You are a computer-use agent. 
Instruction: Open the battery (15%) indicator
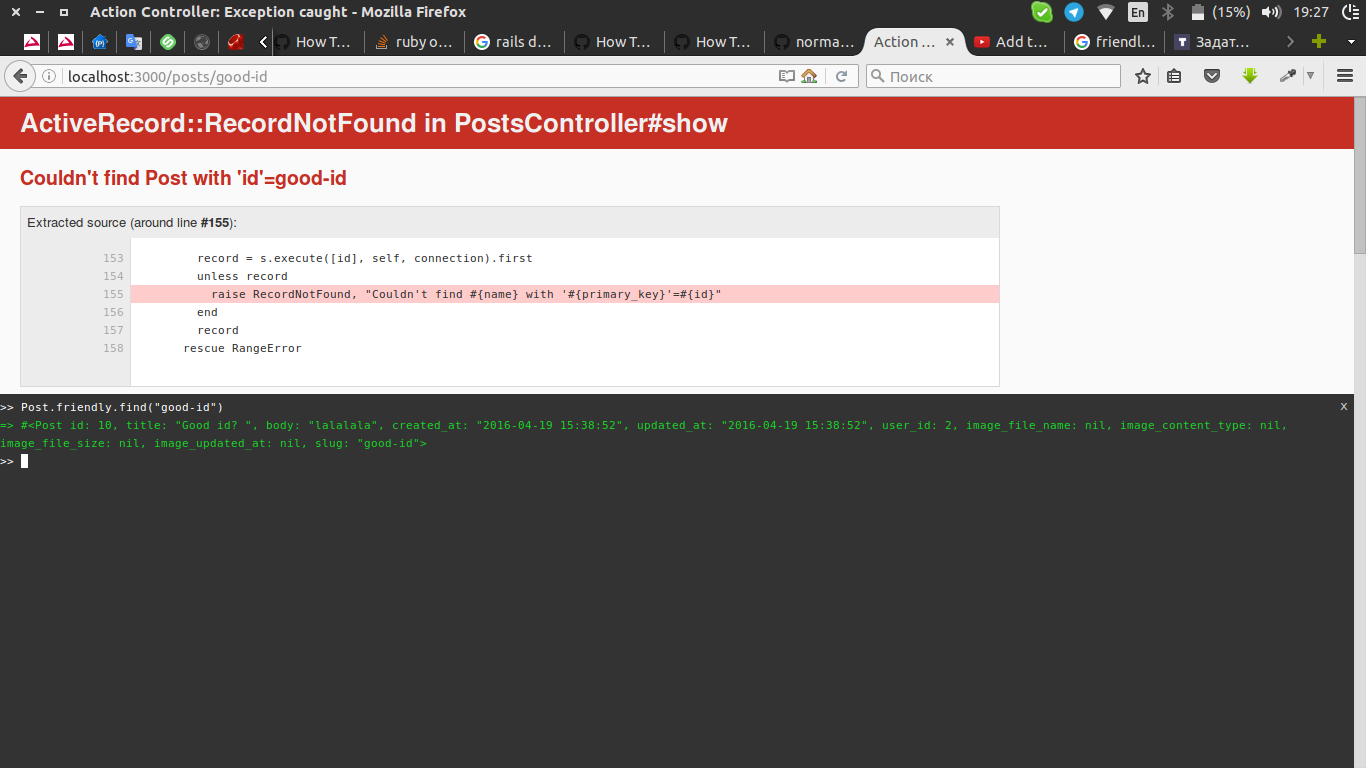pyautogui.click(x=1220, y=12)
